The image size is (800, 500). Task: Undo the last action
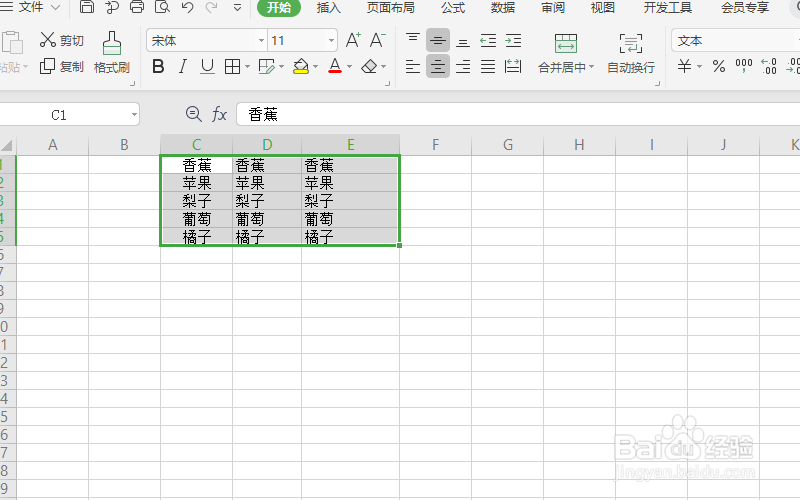[187, 7]
